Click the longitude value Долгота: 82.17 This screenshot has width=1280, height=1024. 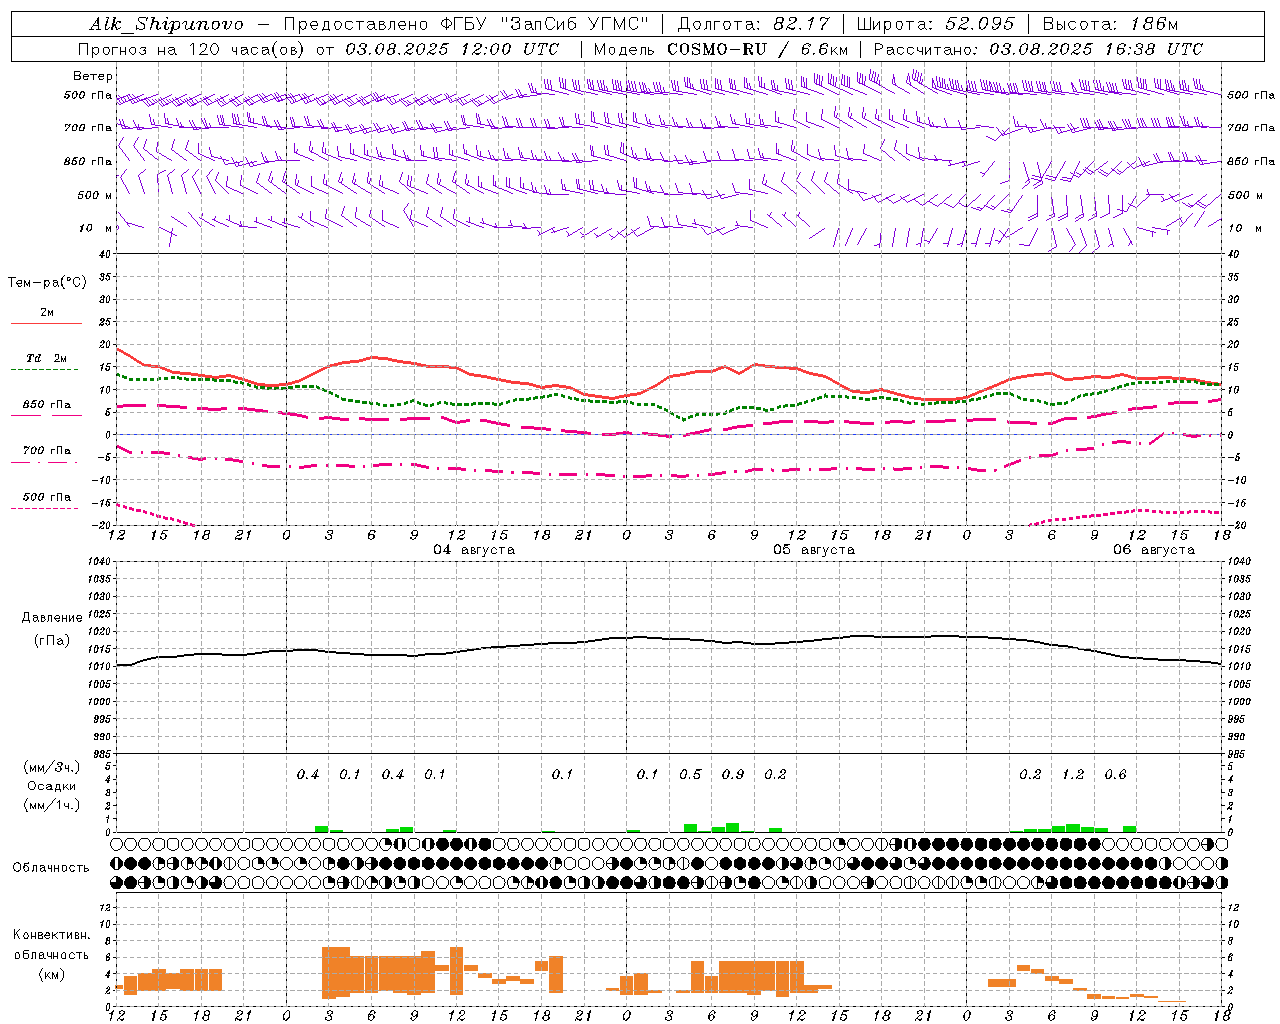click(x=754, y=24)
